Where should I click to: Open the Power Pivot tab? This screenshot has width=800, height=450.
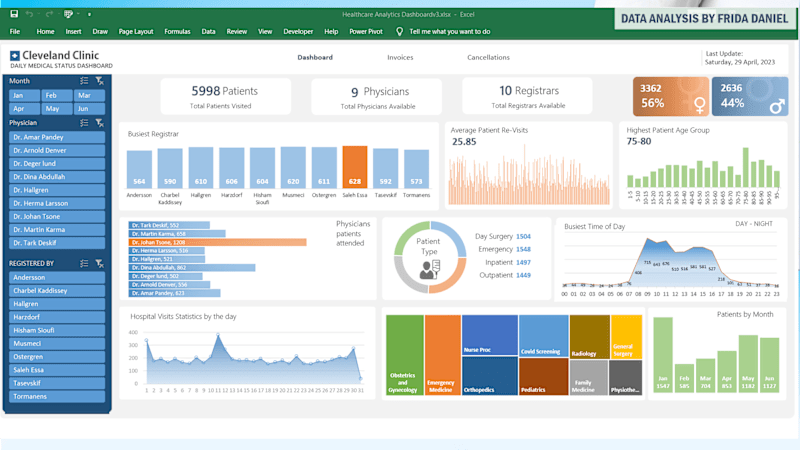pyautogui.click(x=366, y=32)
